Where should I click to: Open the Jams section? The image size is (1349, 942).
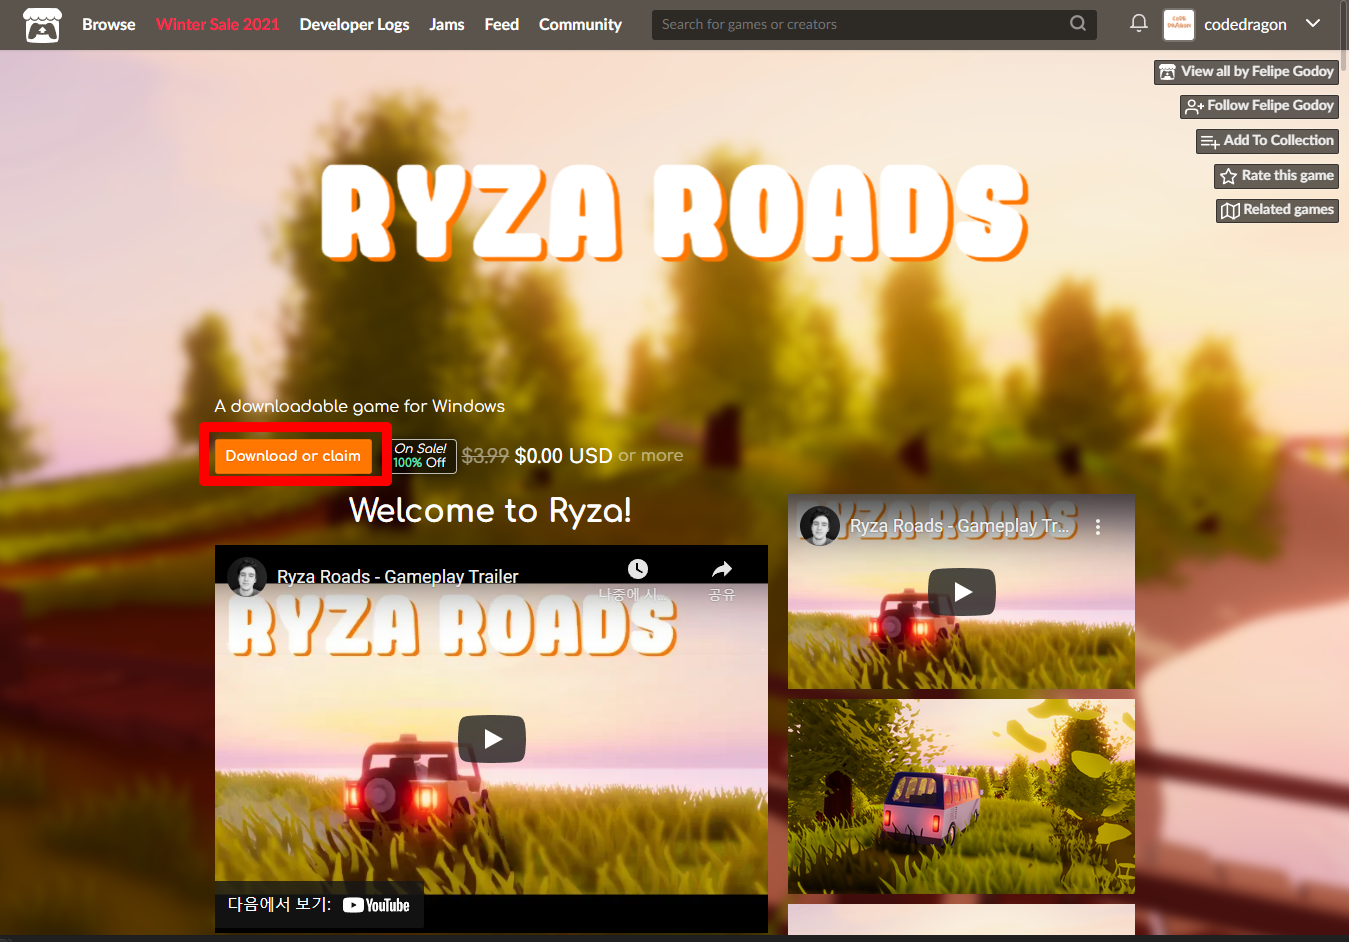[447, 24]
